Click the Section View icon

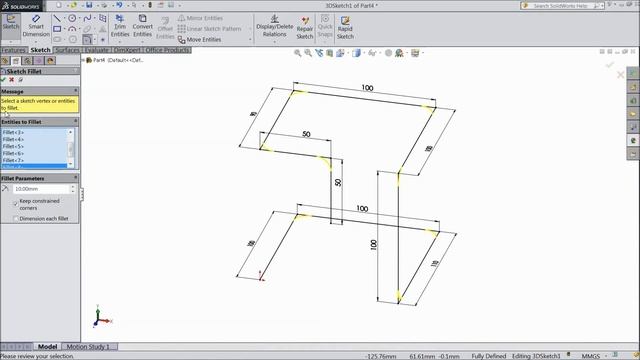329,53
